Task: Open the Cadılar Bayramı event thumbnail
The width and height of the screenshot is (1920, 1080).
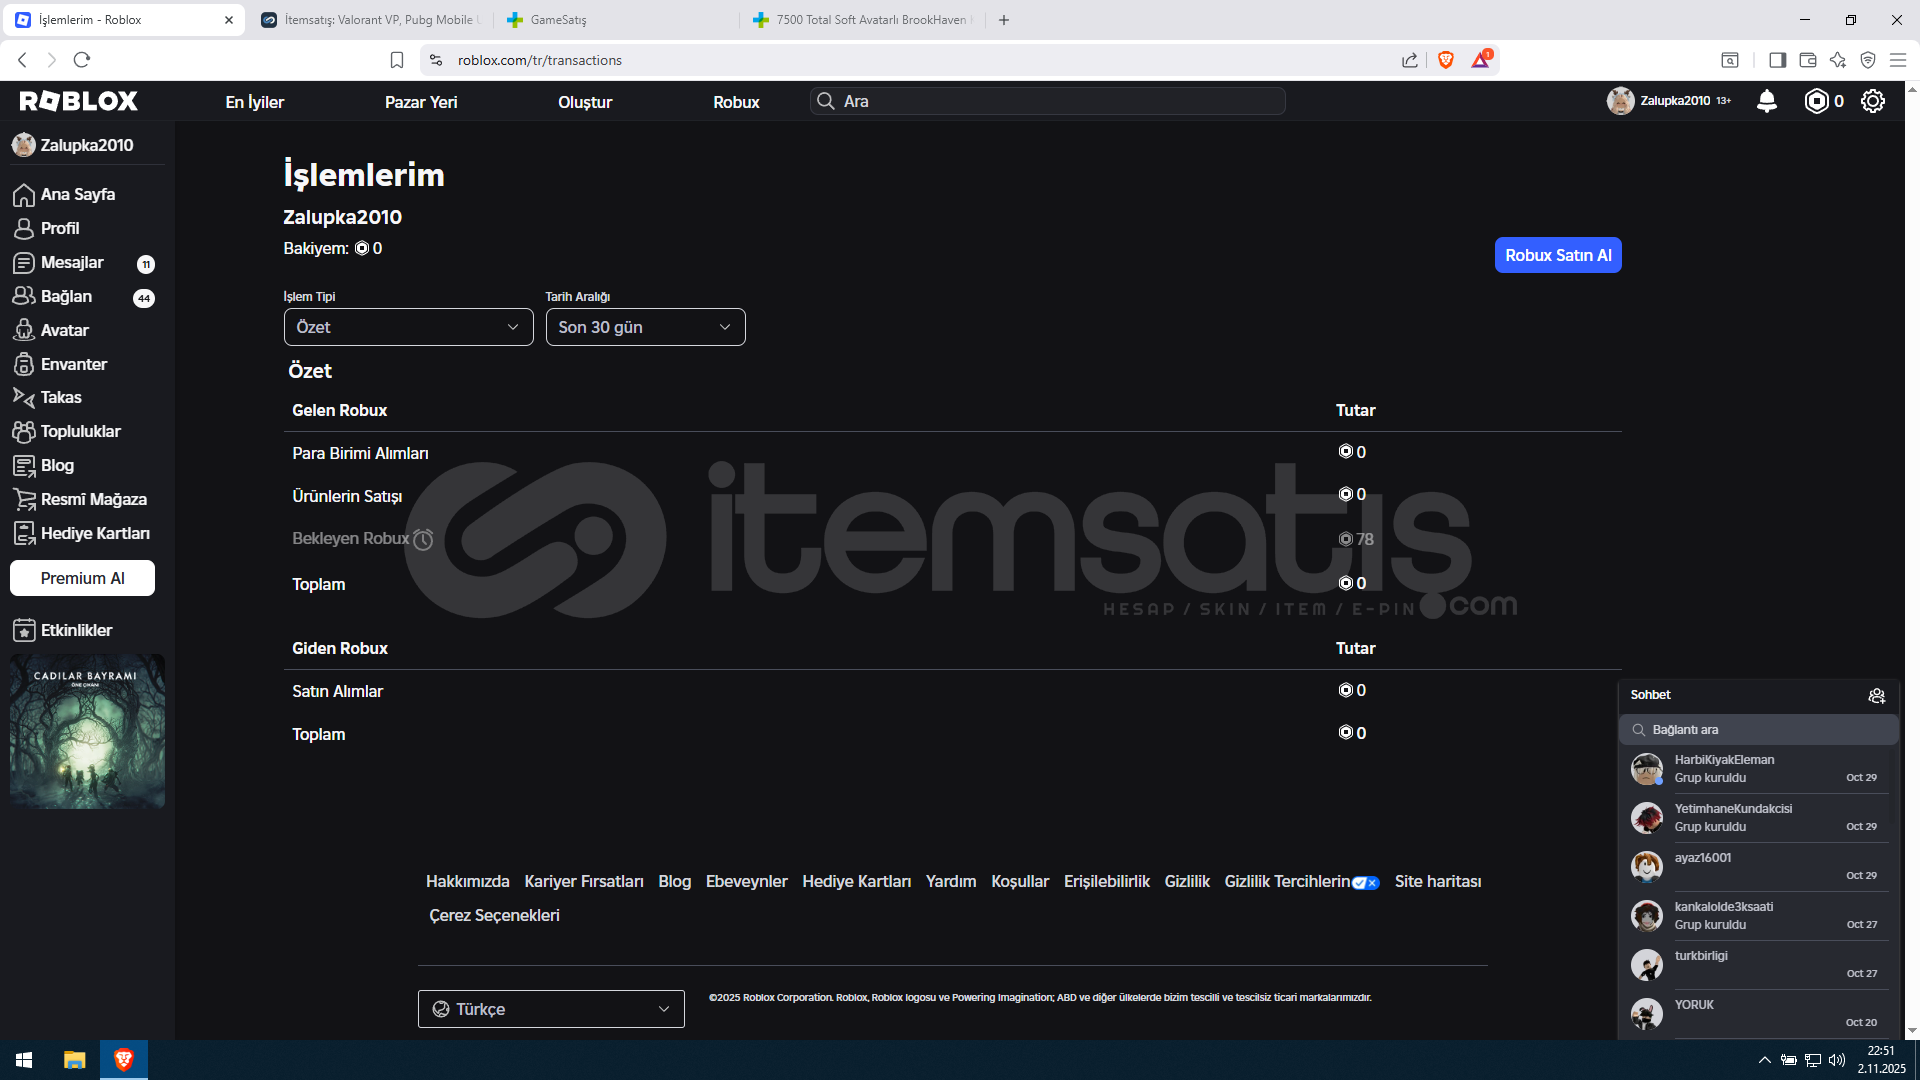Action: click(x=87, y=731)
